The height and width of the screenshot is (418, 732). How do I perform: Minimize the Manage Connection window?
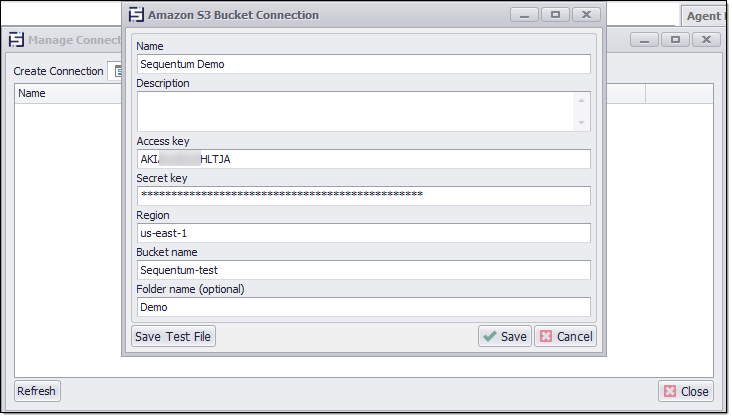point(646,40)
